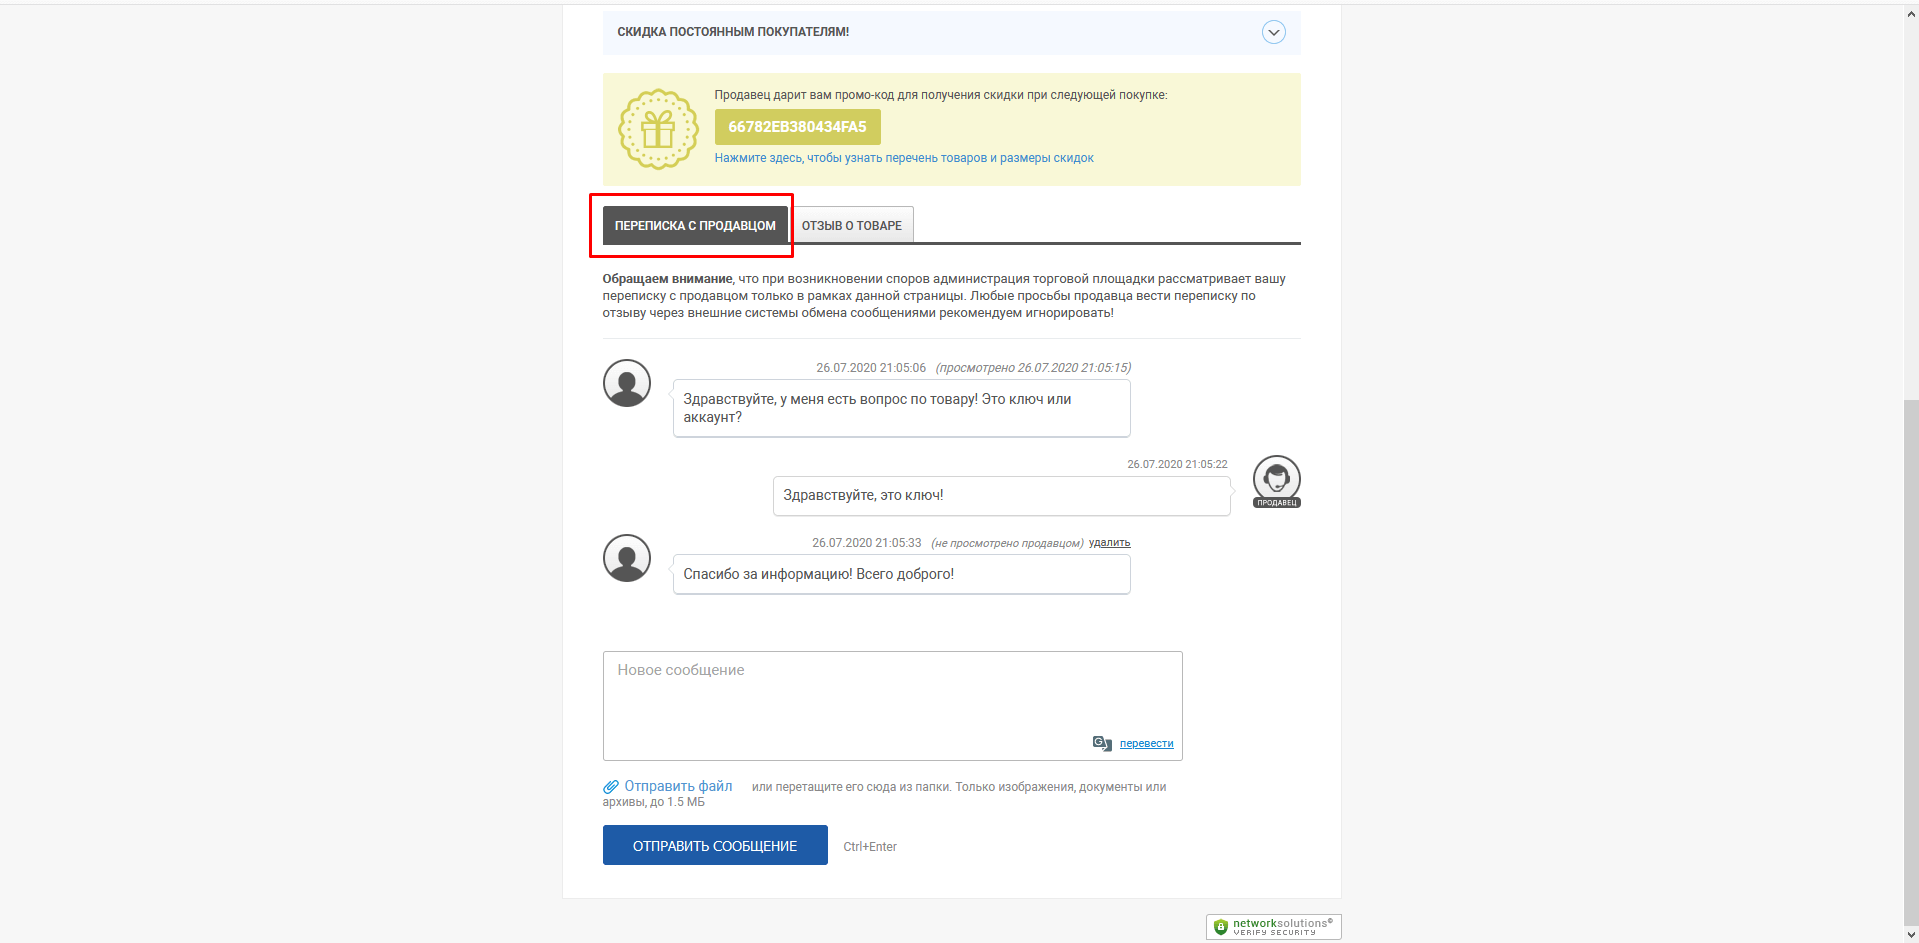Focus the Новое сообщение text field
The width and height of the screenshot is (1919, 943).
[x=892, y=706]
